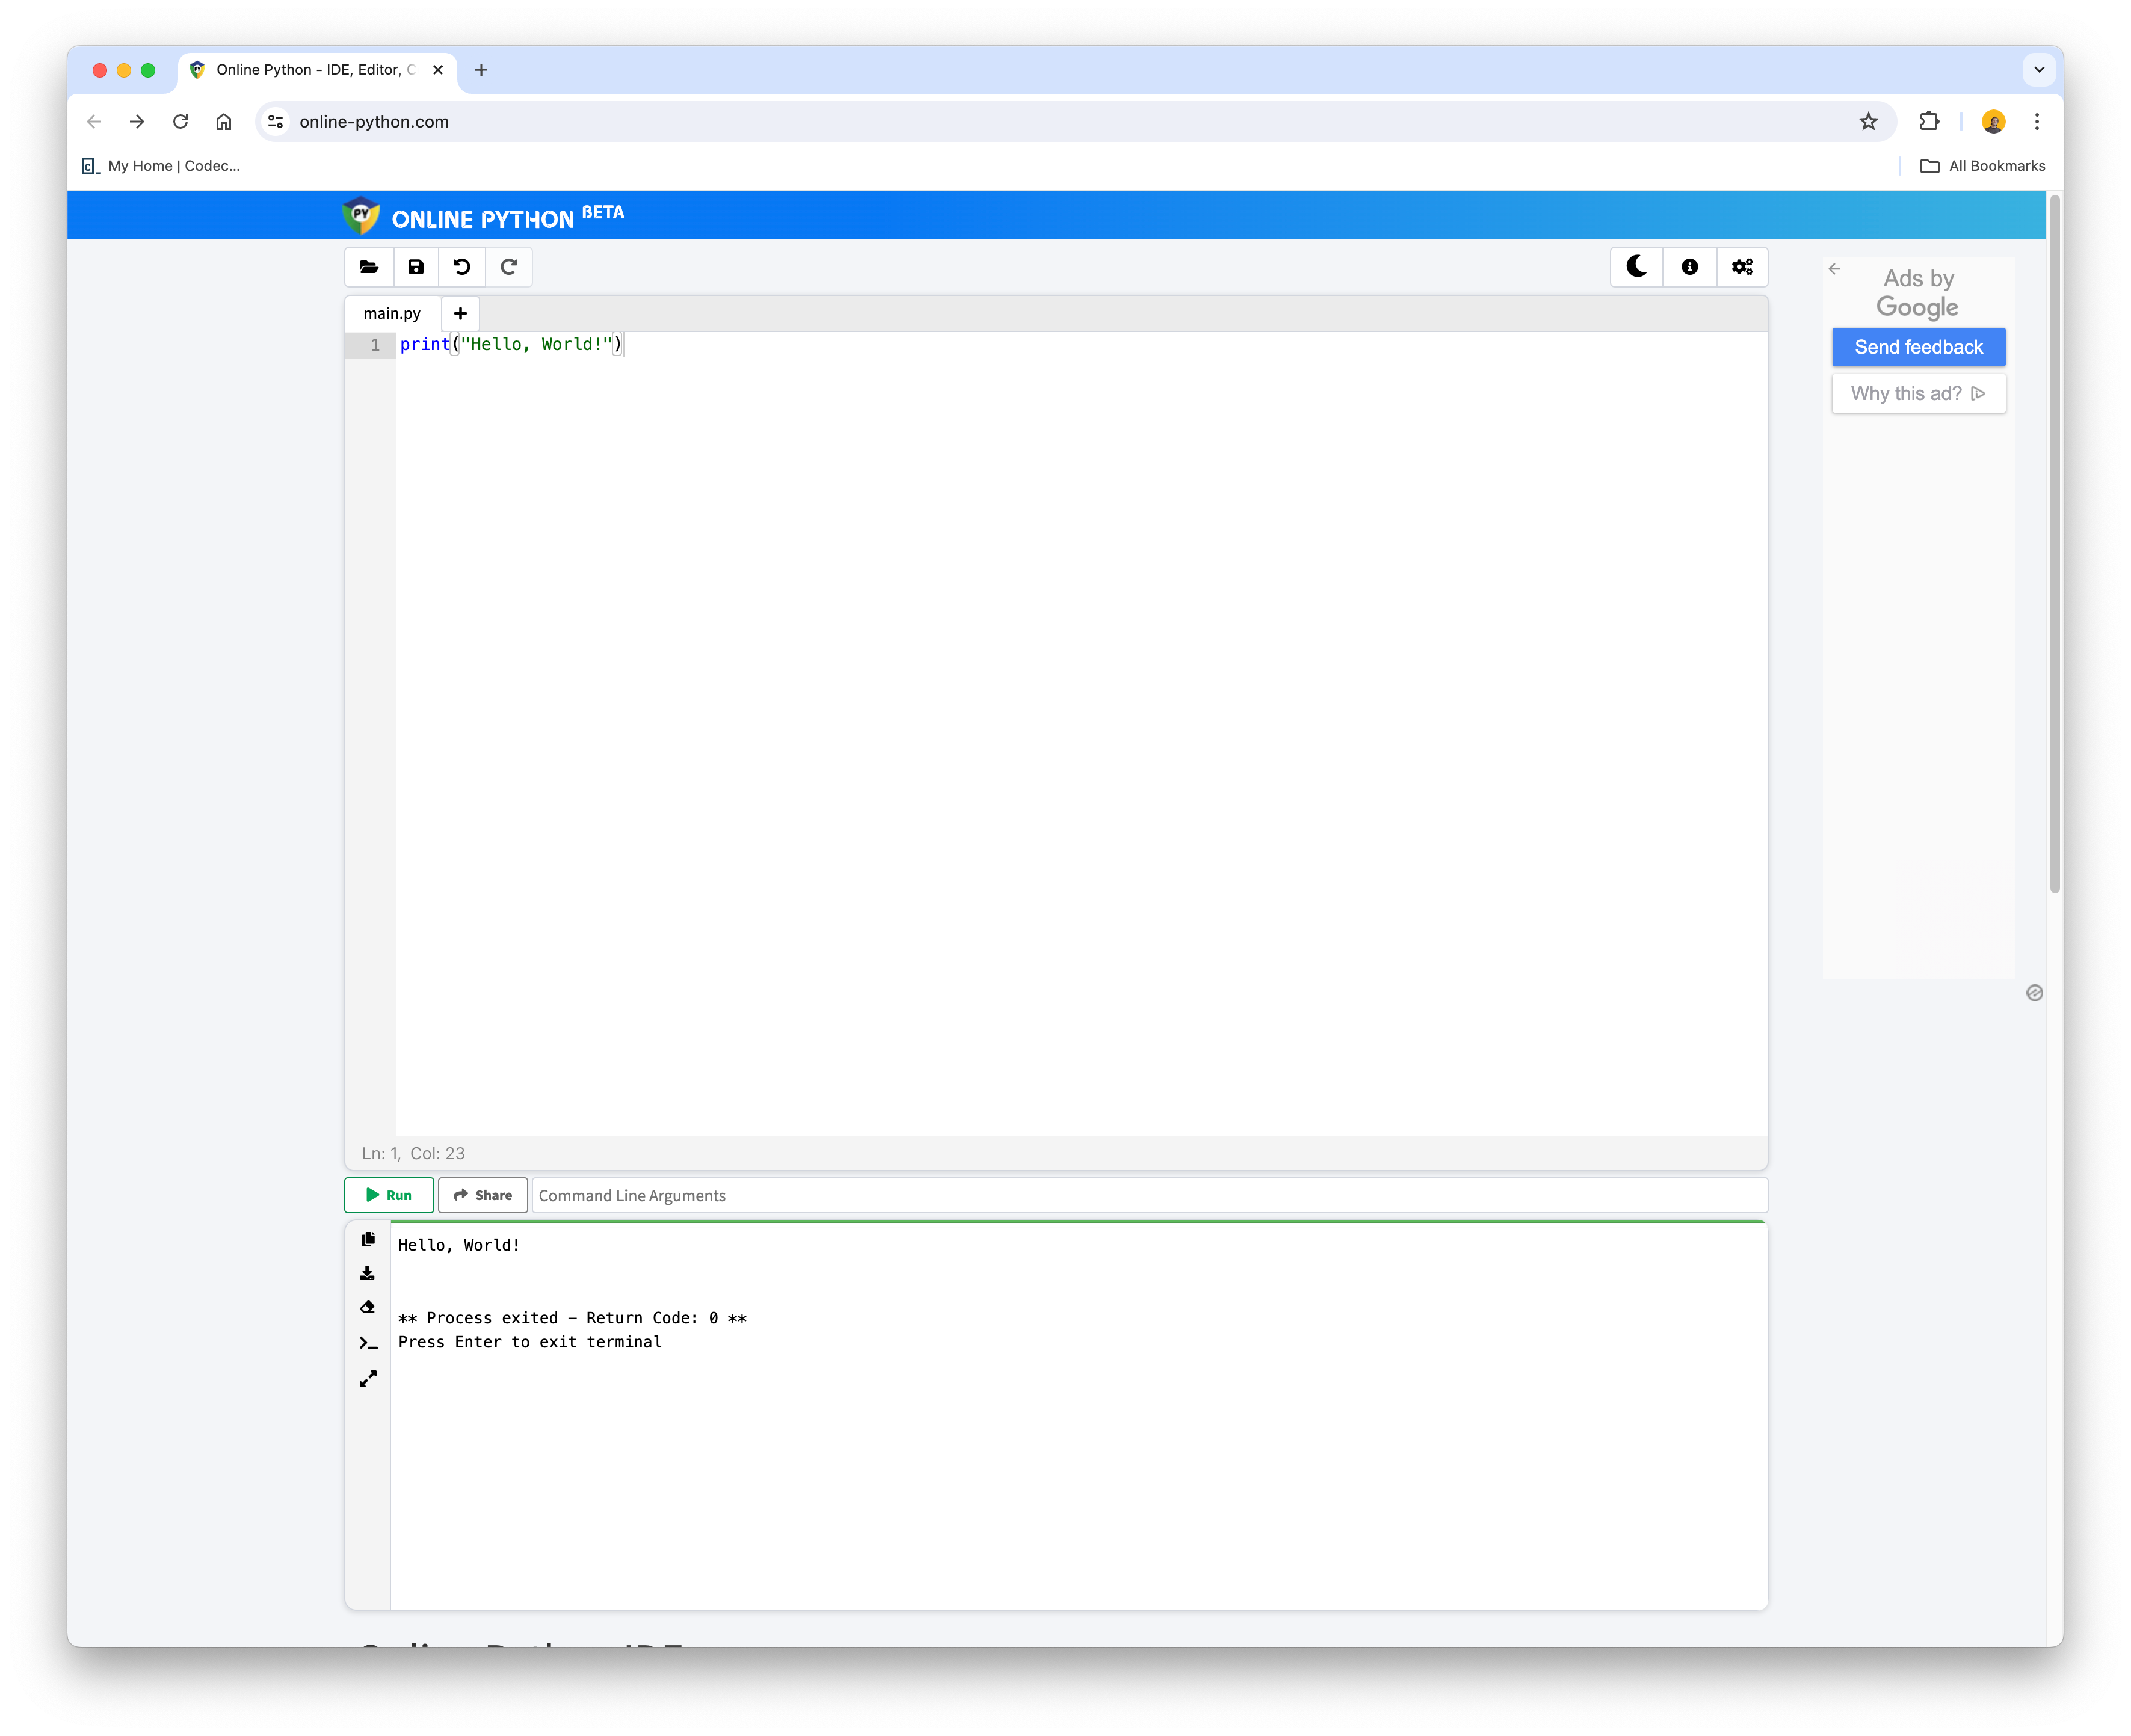Add a new file tab with plus
Image resolution: width=2131 pixels, height=1736 pixels.
click(x=460, y=313)
